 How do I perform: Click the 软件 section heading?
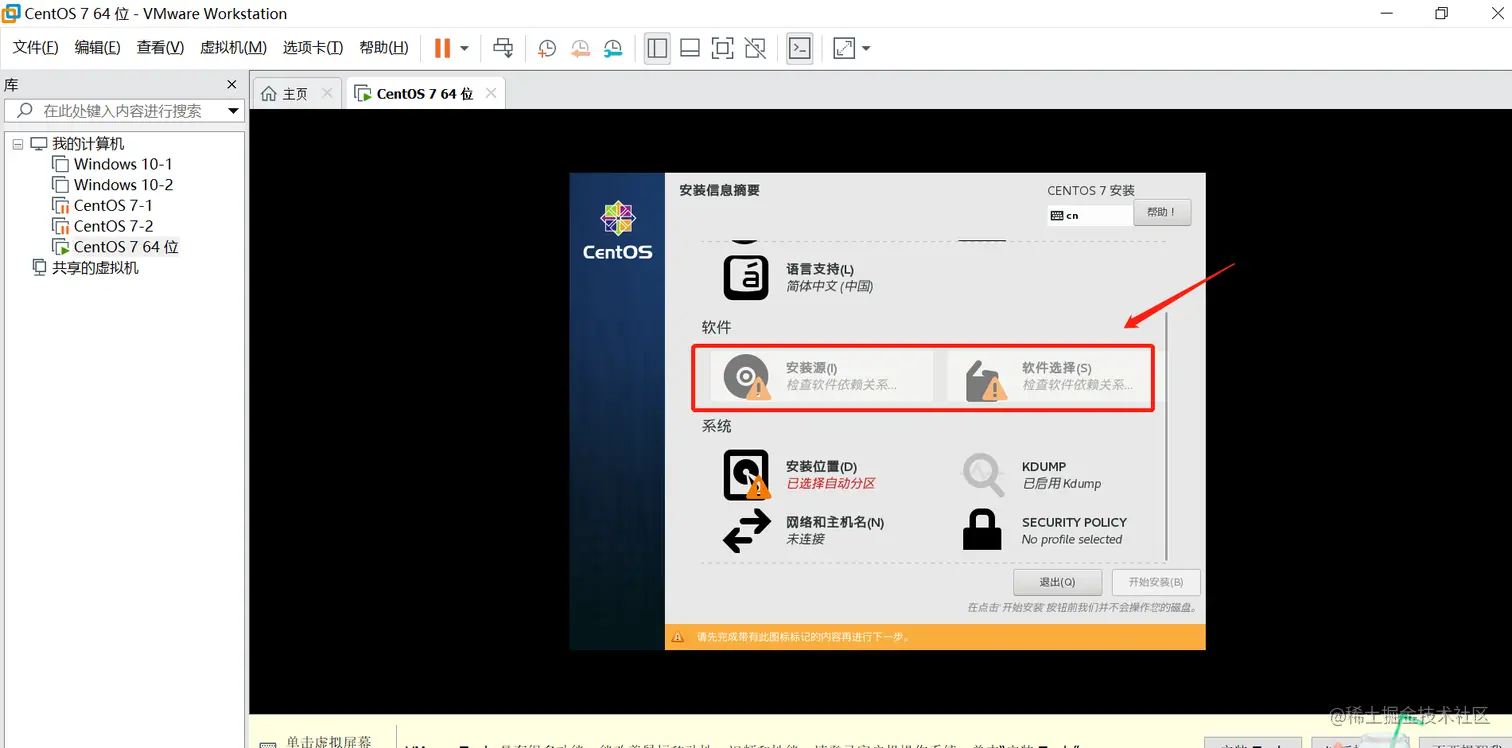[716, 327]
